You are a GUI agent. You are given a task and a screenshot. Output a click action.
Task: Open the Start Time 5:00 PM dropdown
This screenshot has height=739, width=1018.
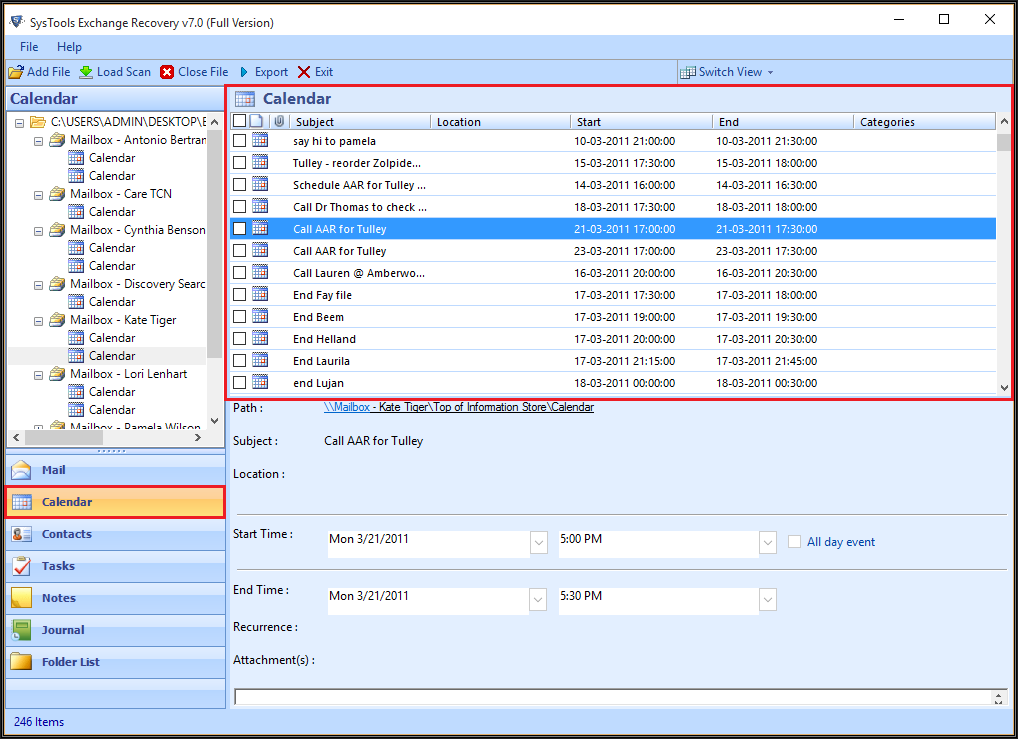point(768,542)
